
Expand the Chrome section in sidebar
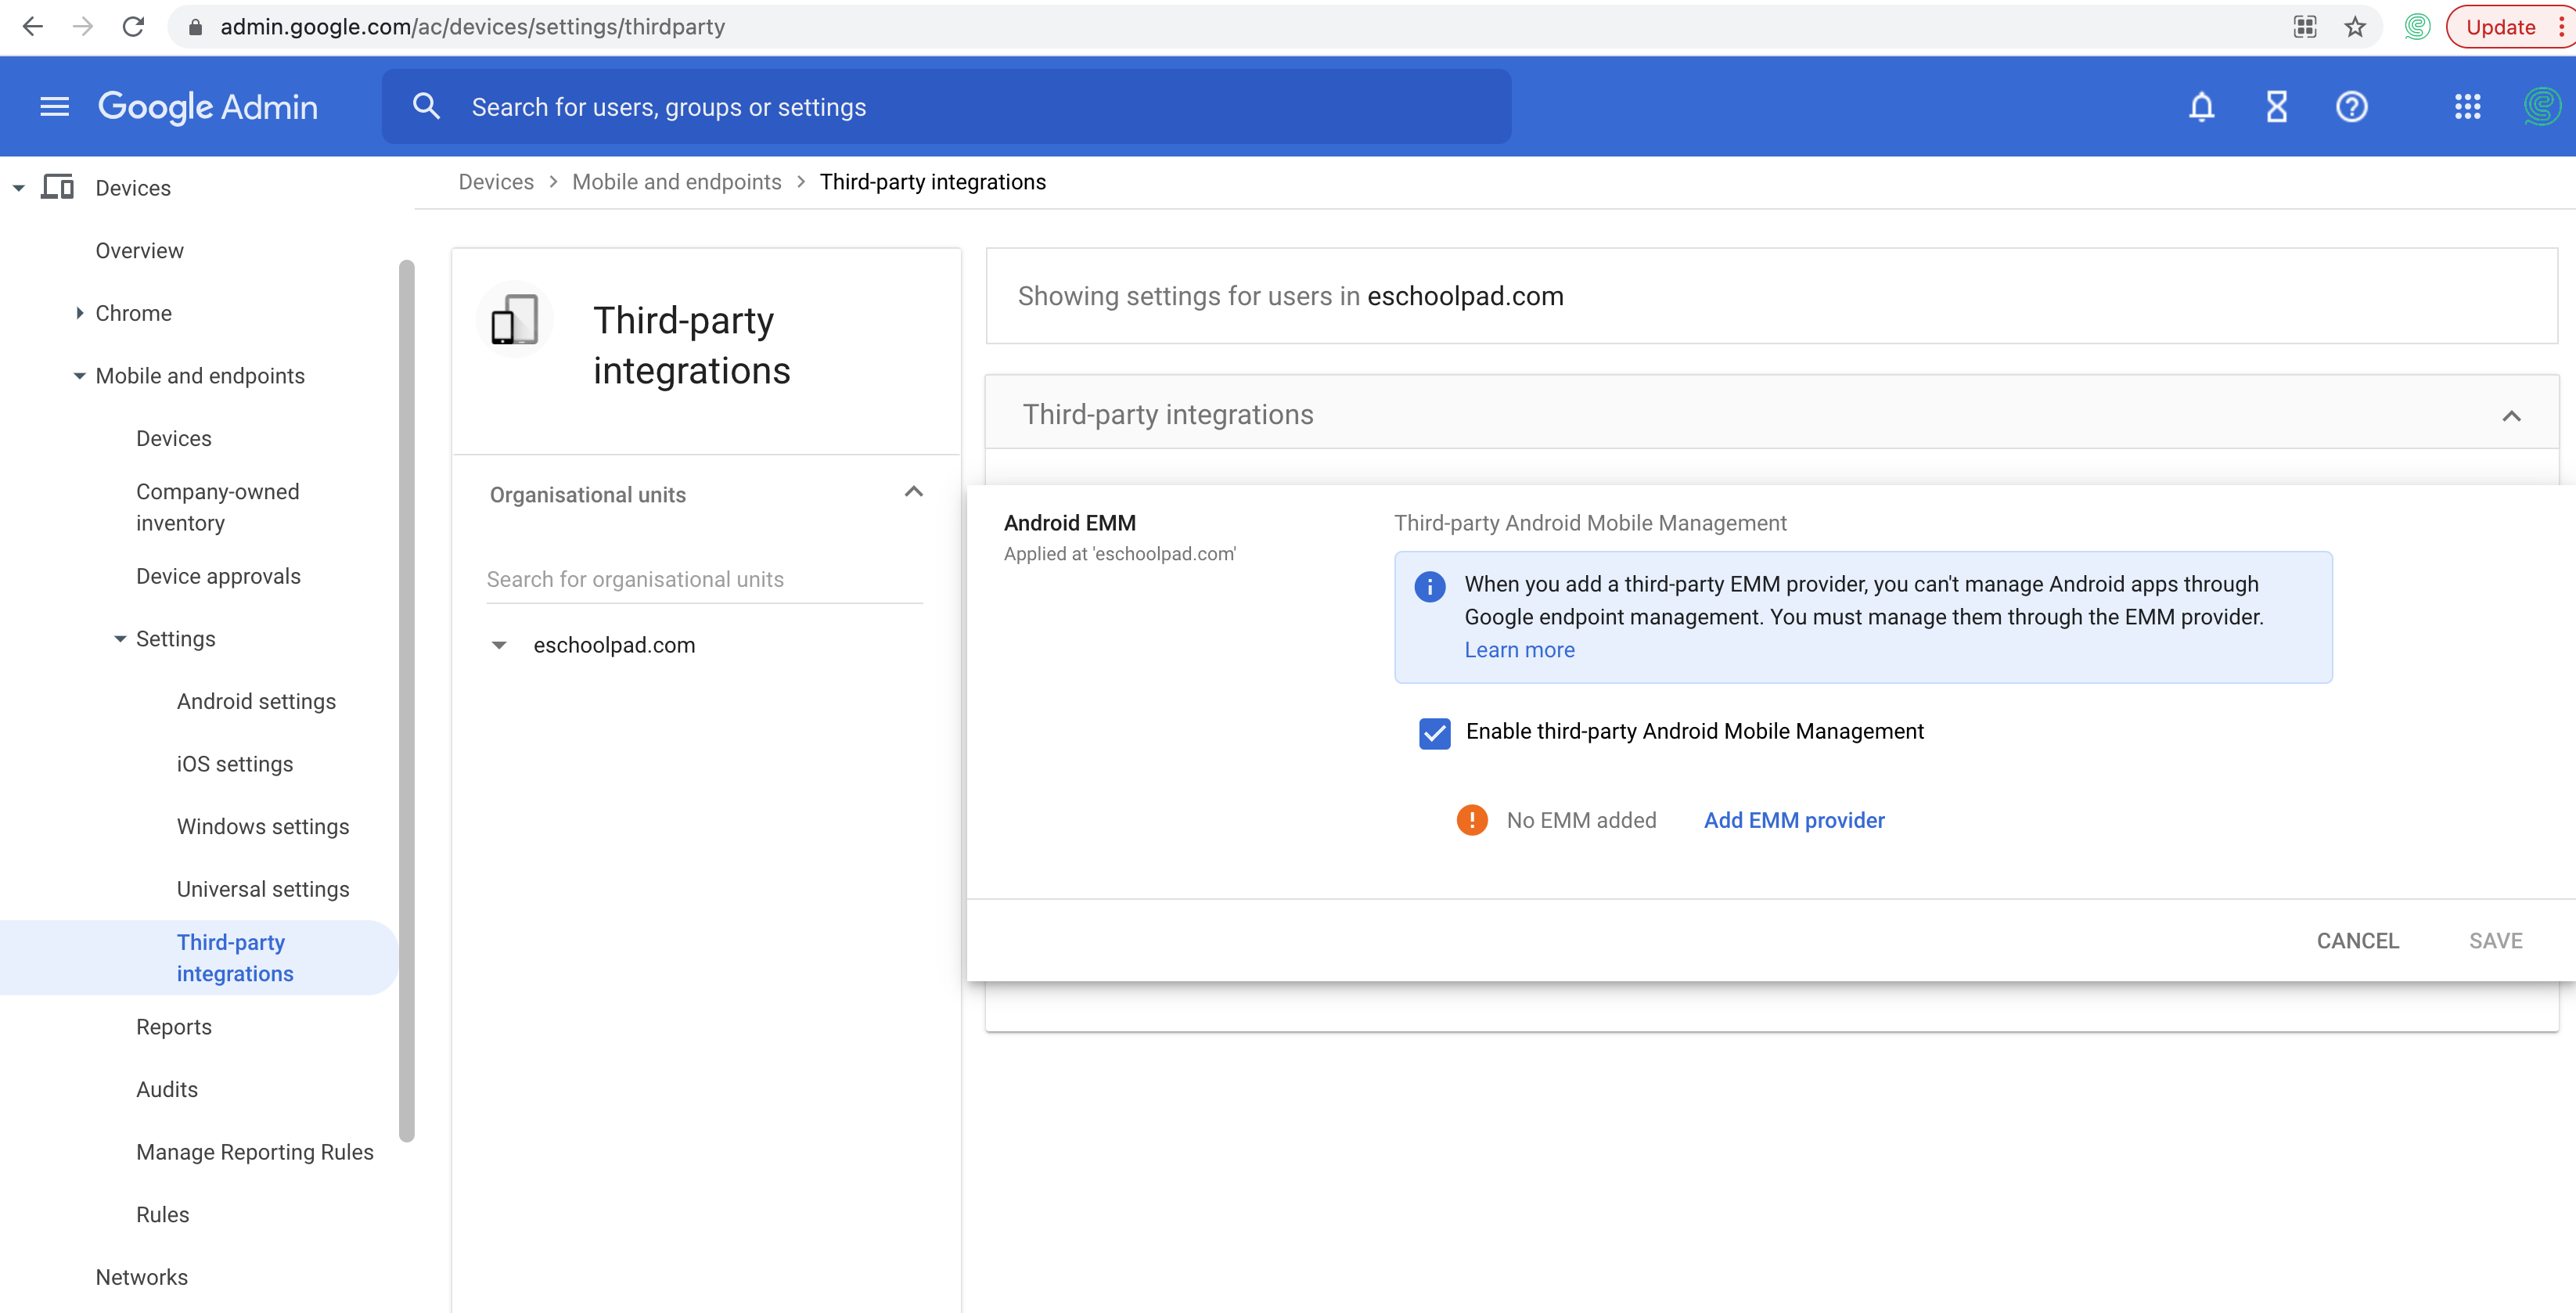[80, 313]
